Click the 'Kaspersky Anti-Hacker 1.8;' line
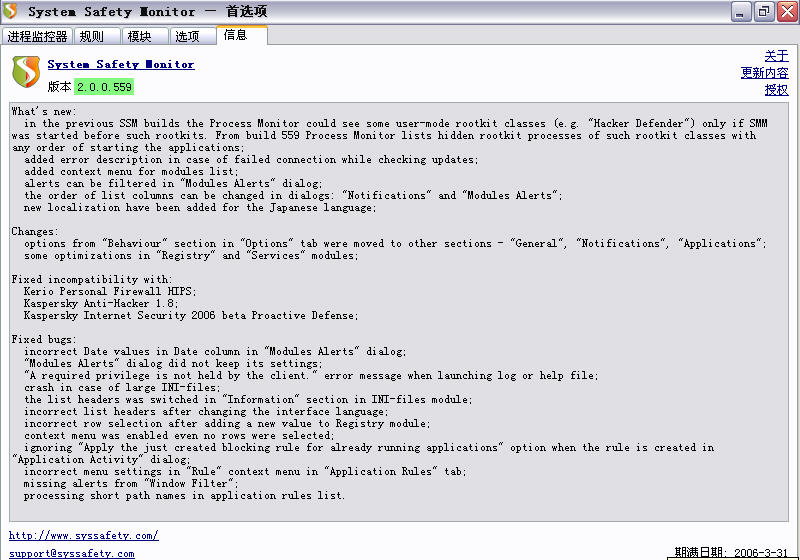The width and height of the screenshot is (800, 560). point(101,303)
